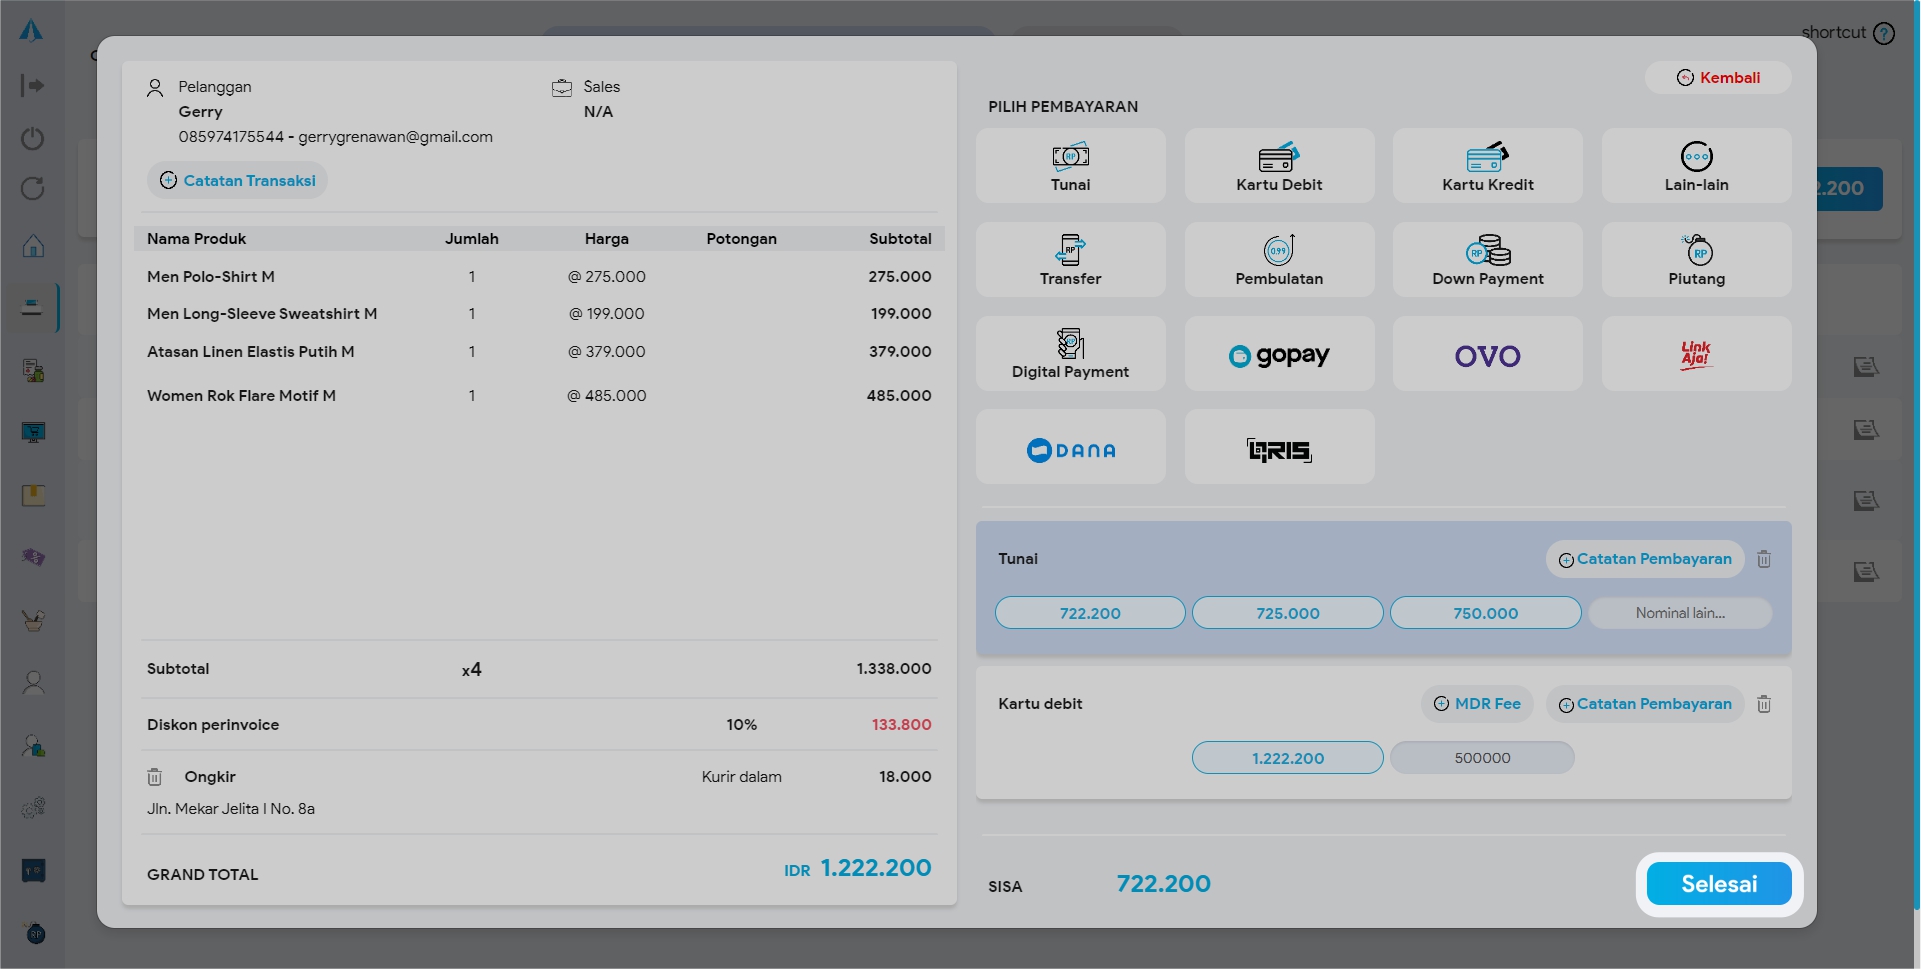This screenshot has width=1921, height=969.
Task: Edit the 500000 debit amount field
Action: click(x=1481, y=758)
